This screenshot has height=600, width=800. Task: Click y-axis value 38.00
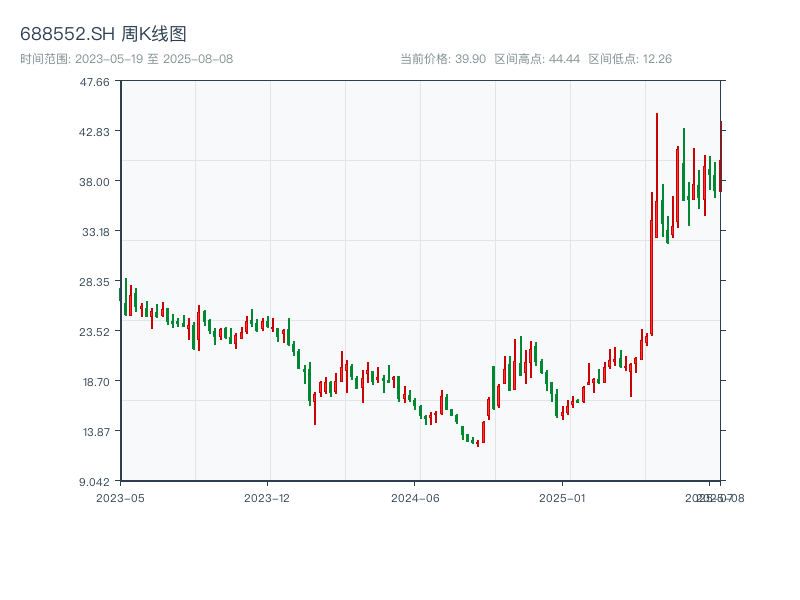(x=94, y=182)
